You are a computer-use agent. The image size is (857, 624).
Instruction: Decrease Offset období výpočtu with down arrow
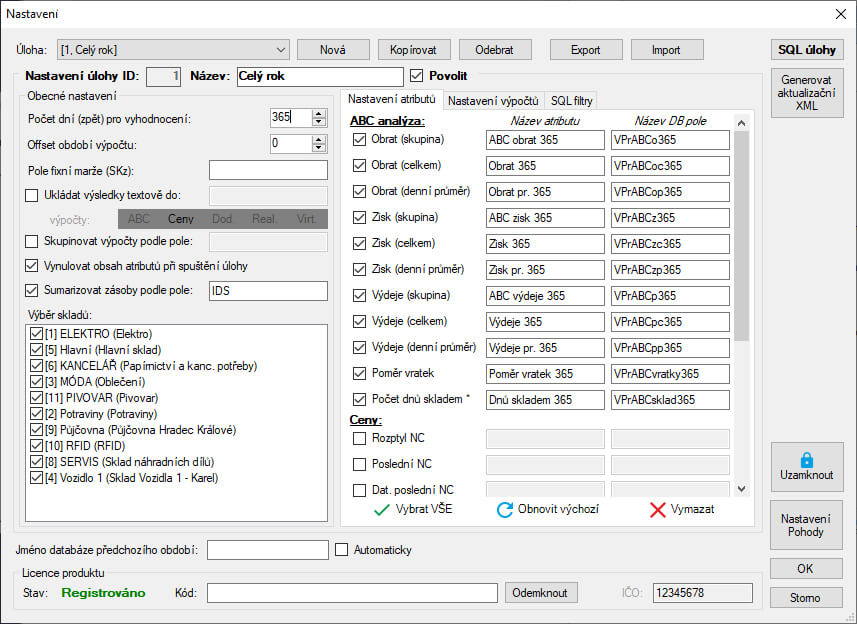coord(319,149)
